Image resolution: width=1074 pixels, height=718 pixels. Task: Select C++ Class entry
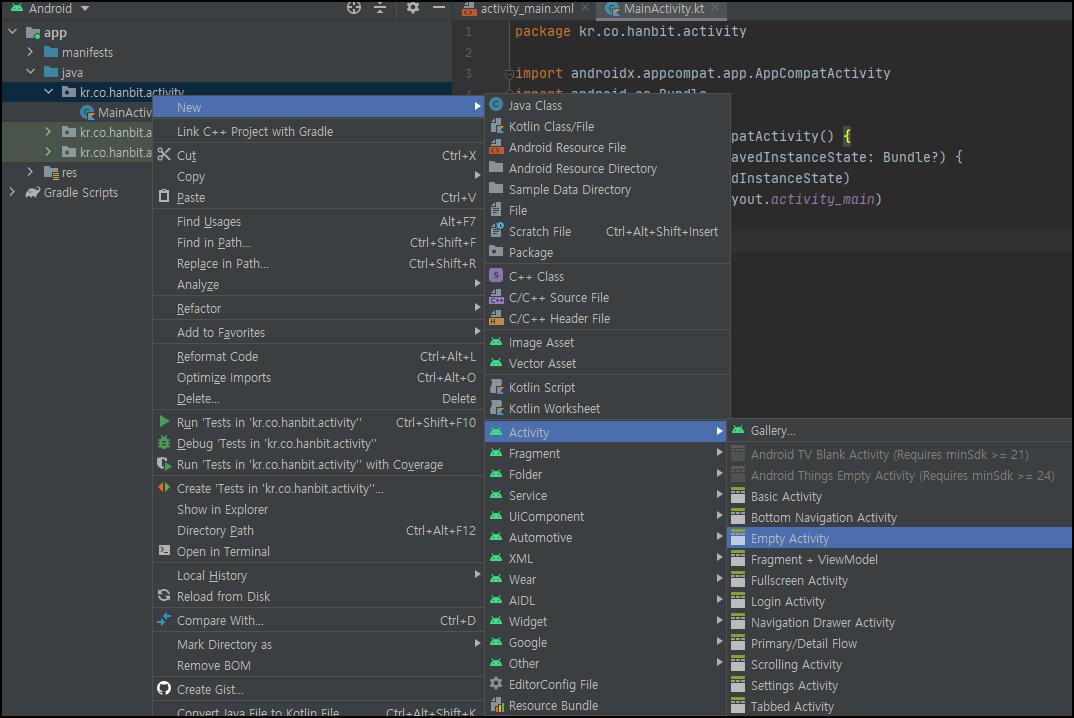pos(607,277)
